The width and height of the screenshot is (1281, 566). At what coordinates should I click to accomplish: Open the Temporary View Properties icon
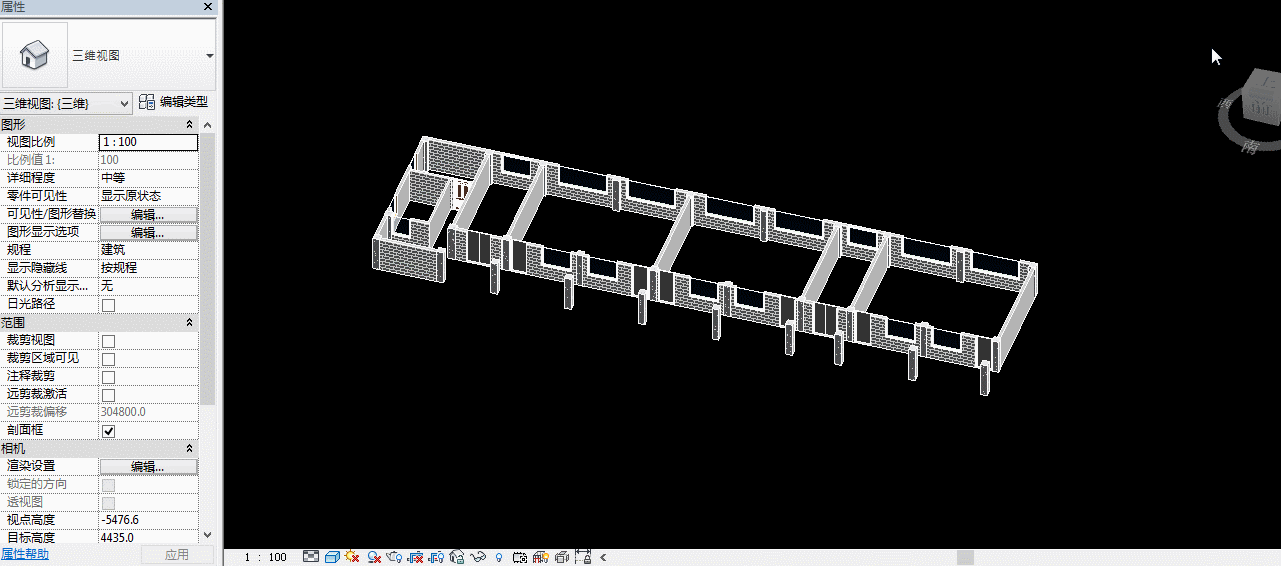tap(519, 557)
